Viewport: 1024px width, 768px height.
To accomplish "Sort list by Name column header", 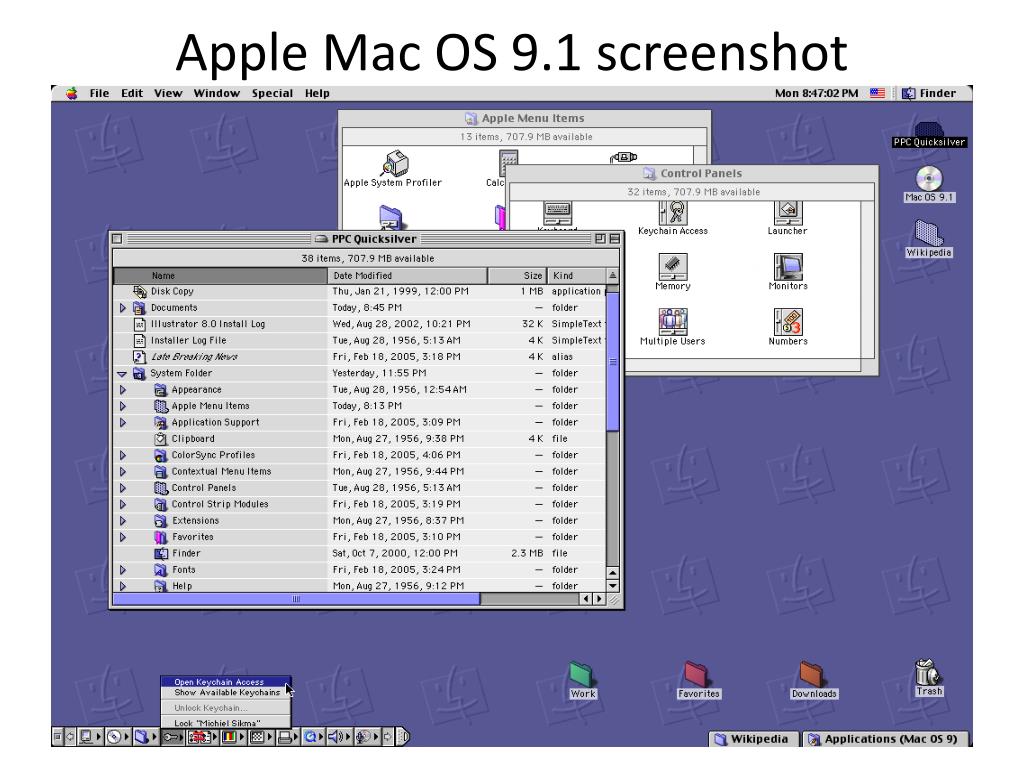I will coord(220,276).
